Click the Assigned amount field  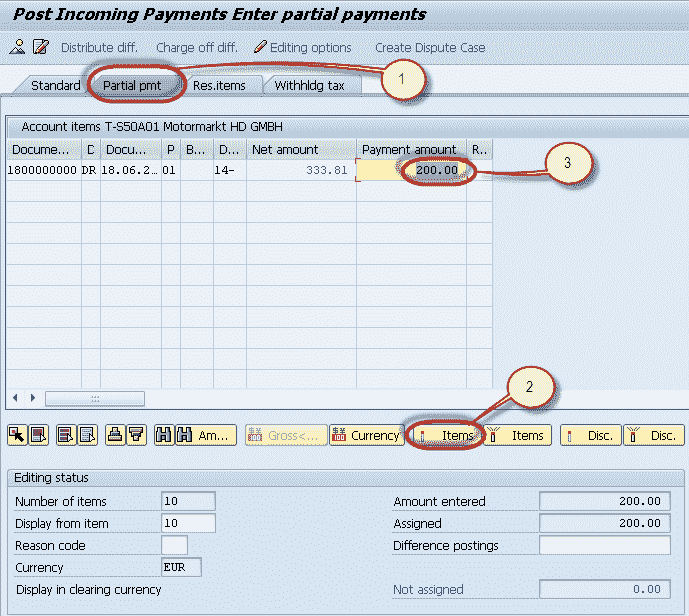tap(605, 523)
